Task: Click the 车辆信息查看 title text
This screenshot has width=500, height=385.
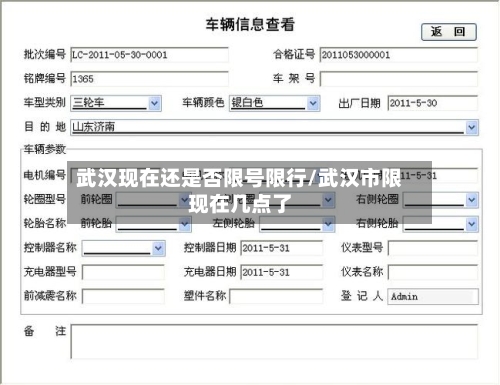Action: 250,24
